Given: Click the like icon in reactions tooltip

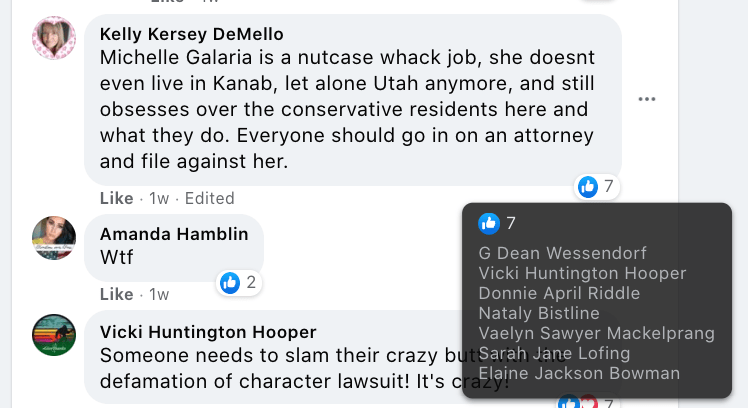Looking at the screenshot, I should [x=489, y=223].
